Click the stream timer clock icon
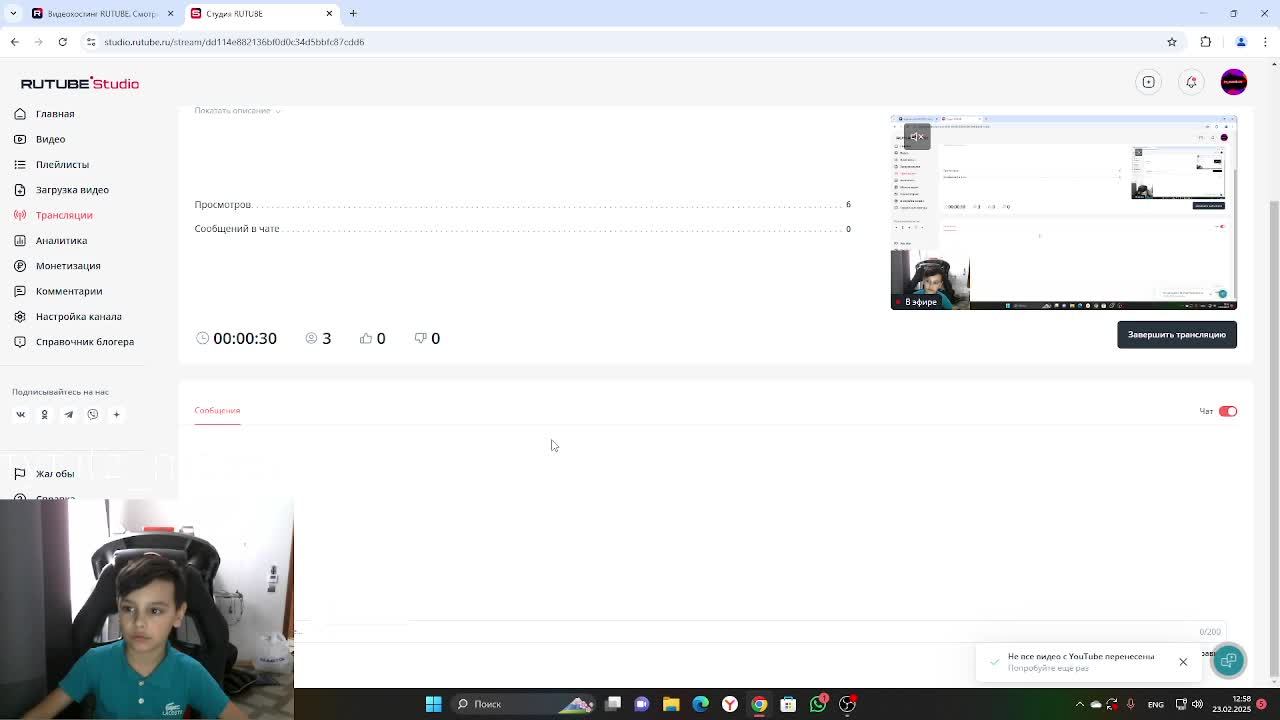The height and width of the screenshot is (720, 1280). 203,338
